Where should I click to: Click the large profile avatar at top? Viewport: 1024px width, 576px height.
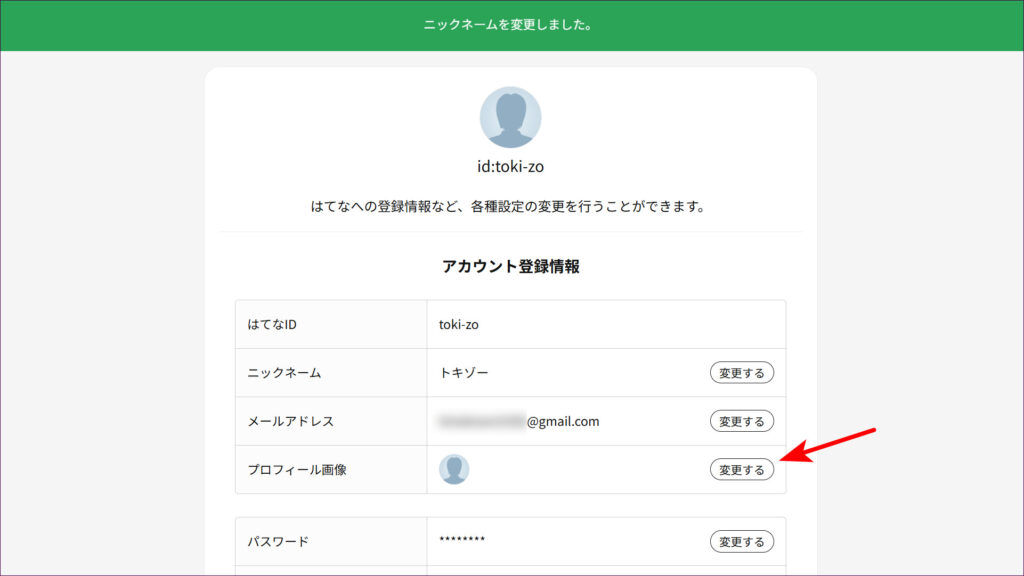tap(510, 117)
